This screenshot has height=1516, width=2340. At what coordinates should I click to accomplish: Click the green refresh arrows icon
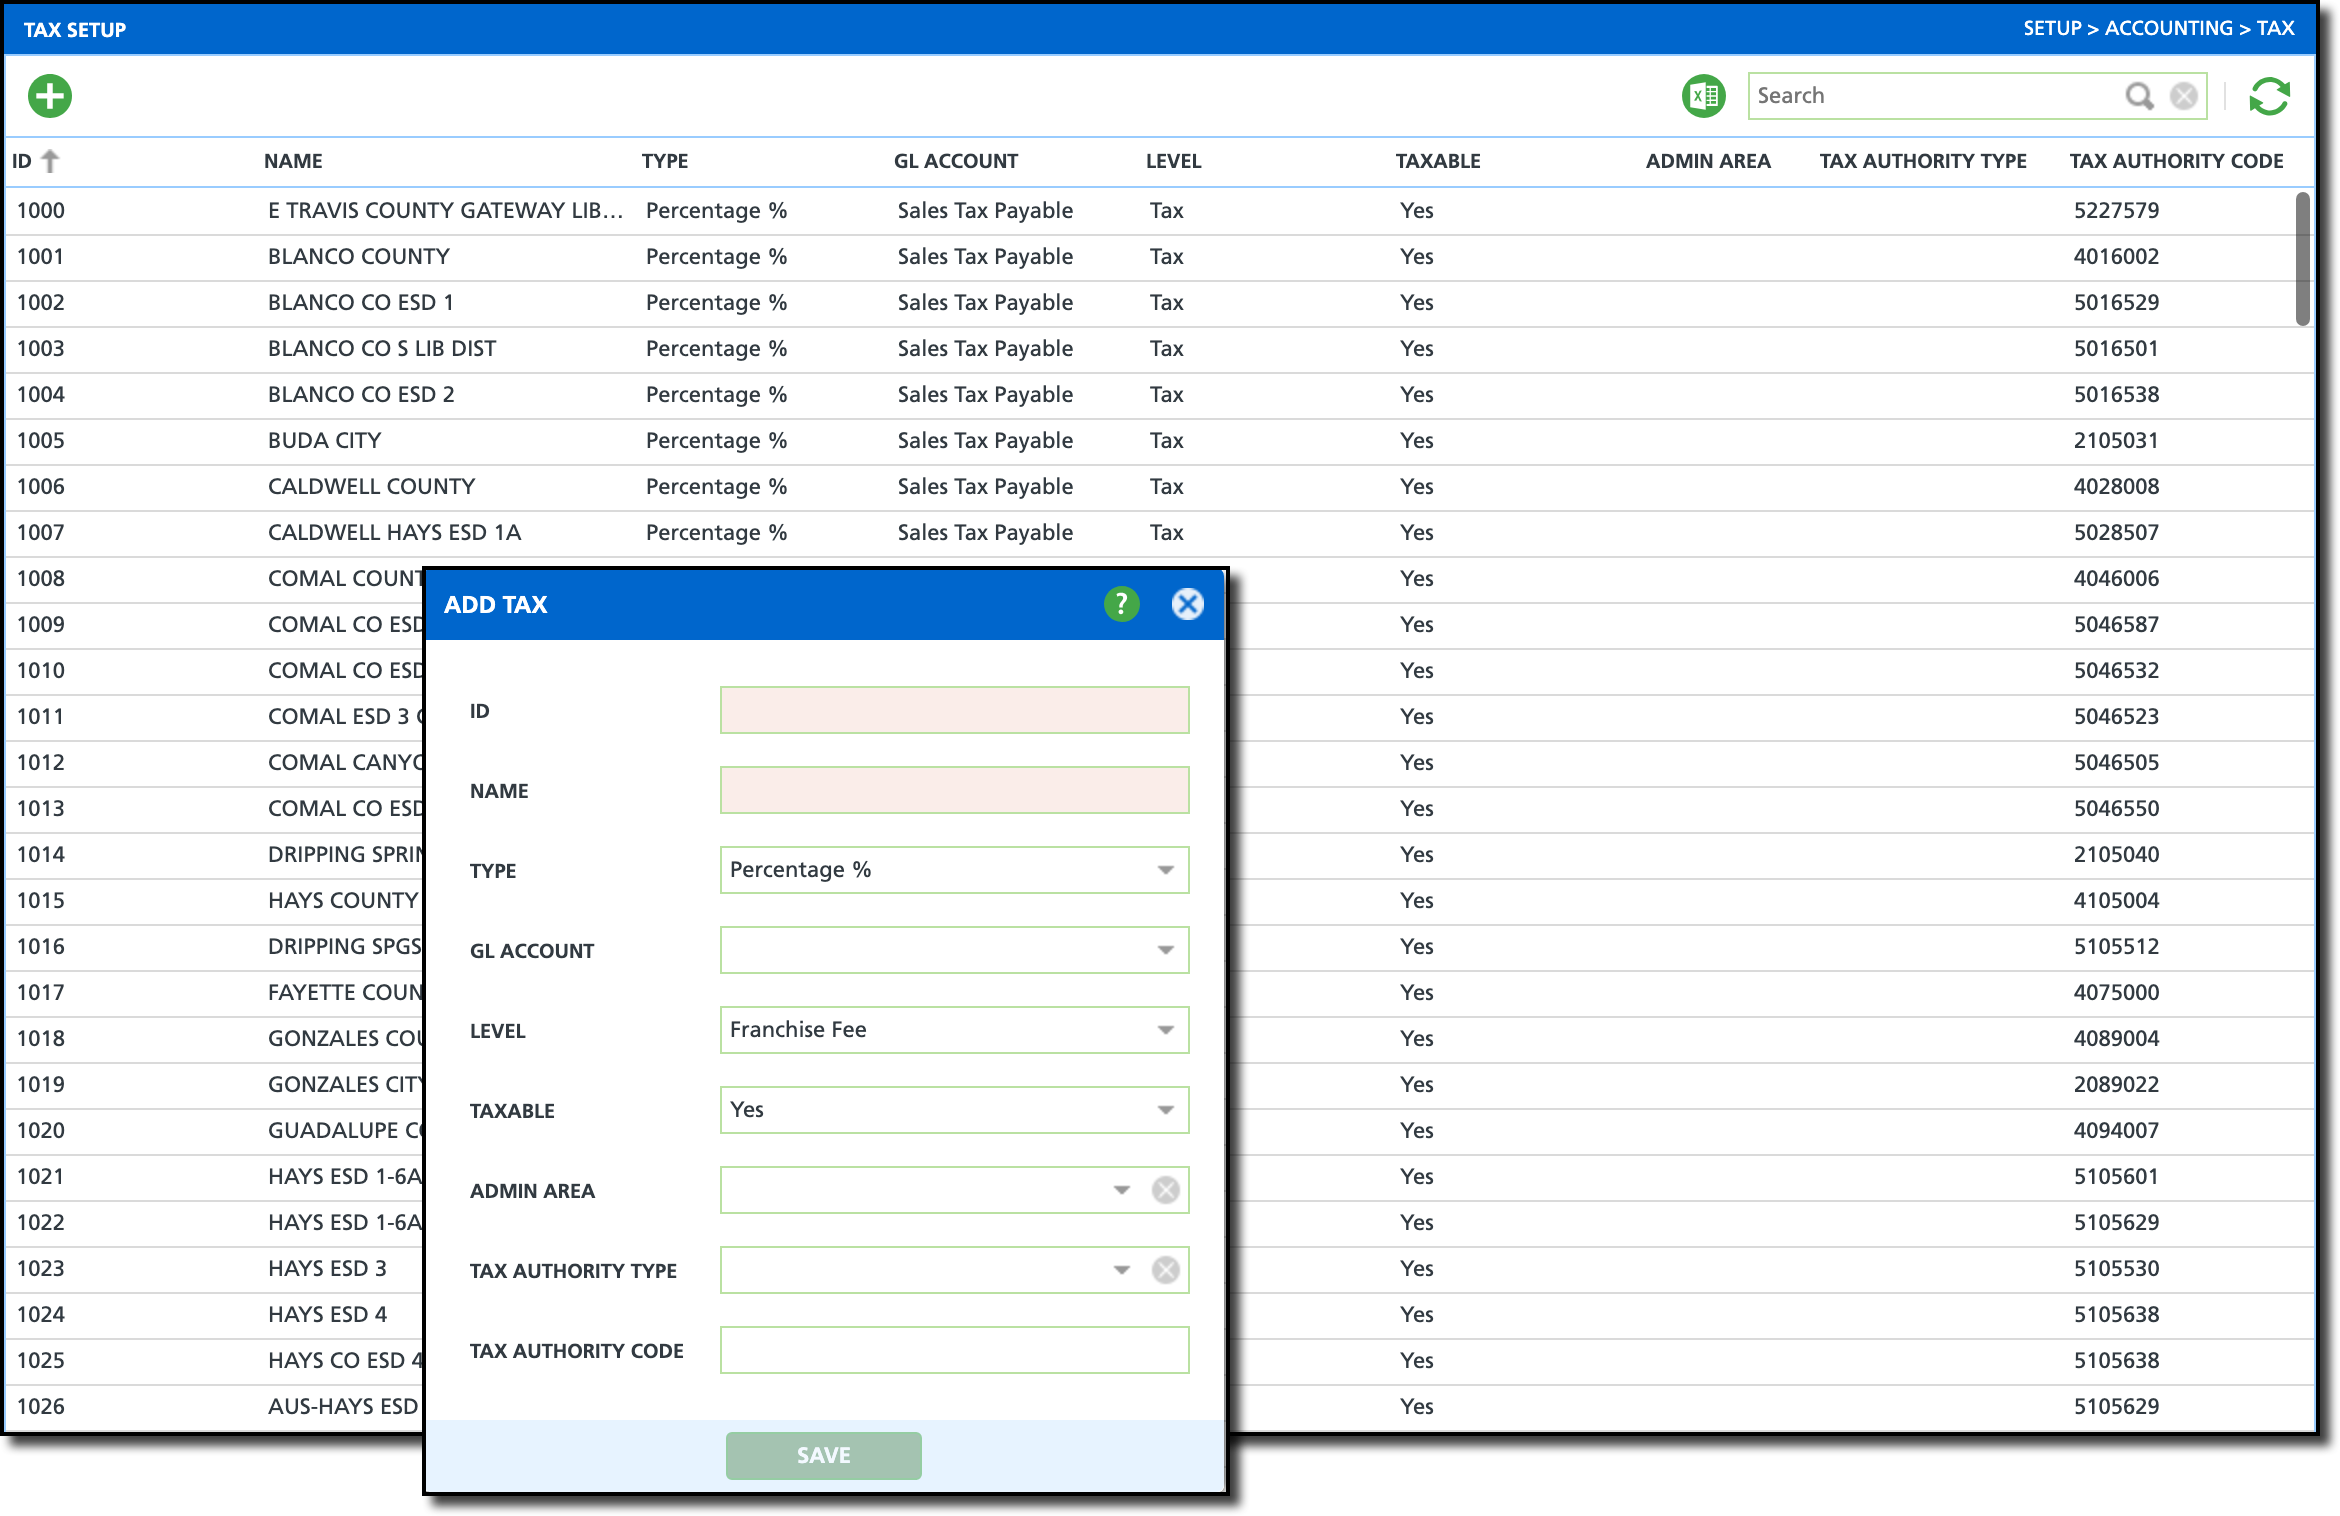(2269, 97)
